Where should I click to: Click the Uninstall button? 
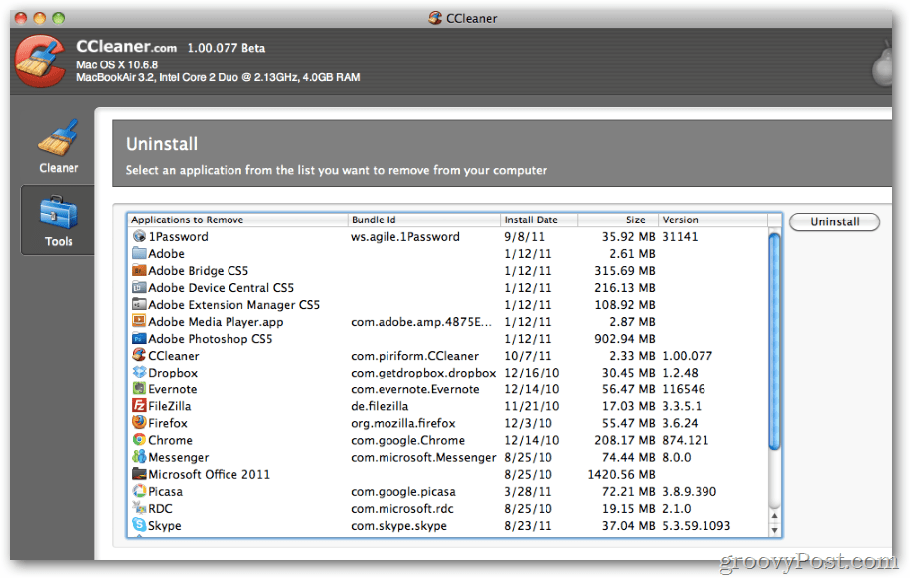[834, 222]
